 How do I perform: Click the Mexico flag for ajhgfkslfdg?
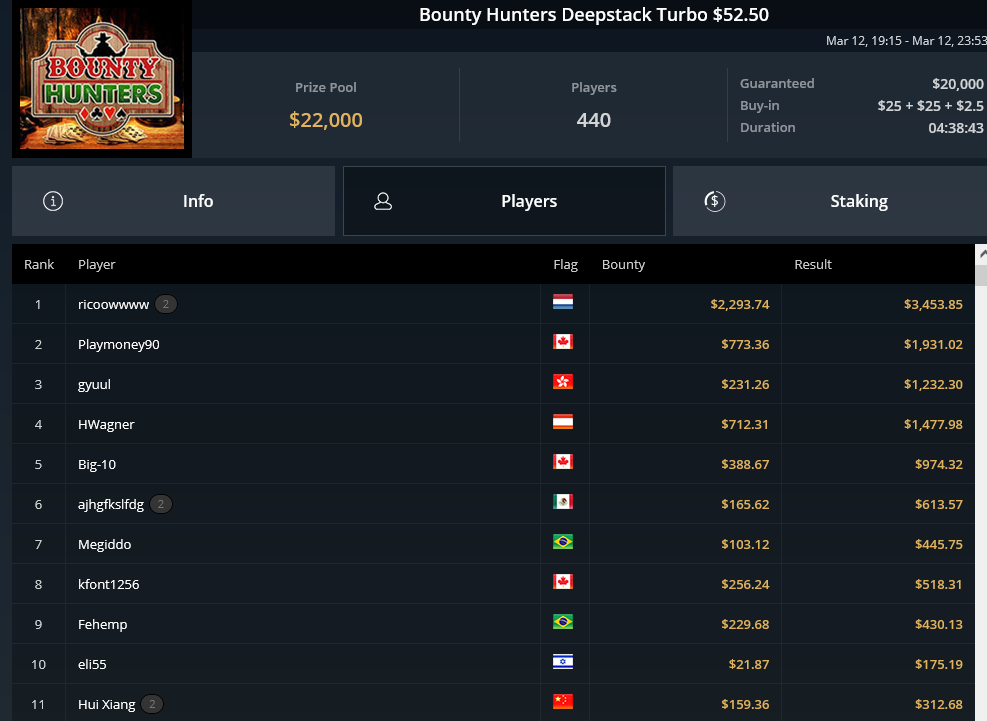pos(563,501)
